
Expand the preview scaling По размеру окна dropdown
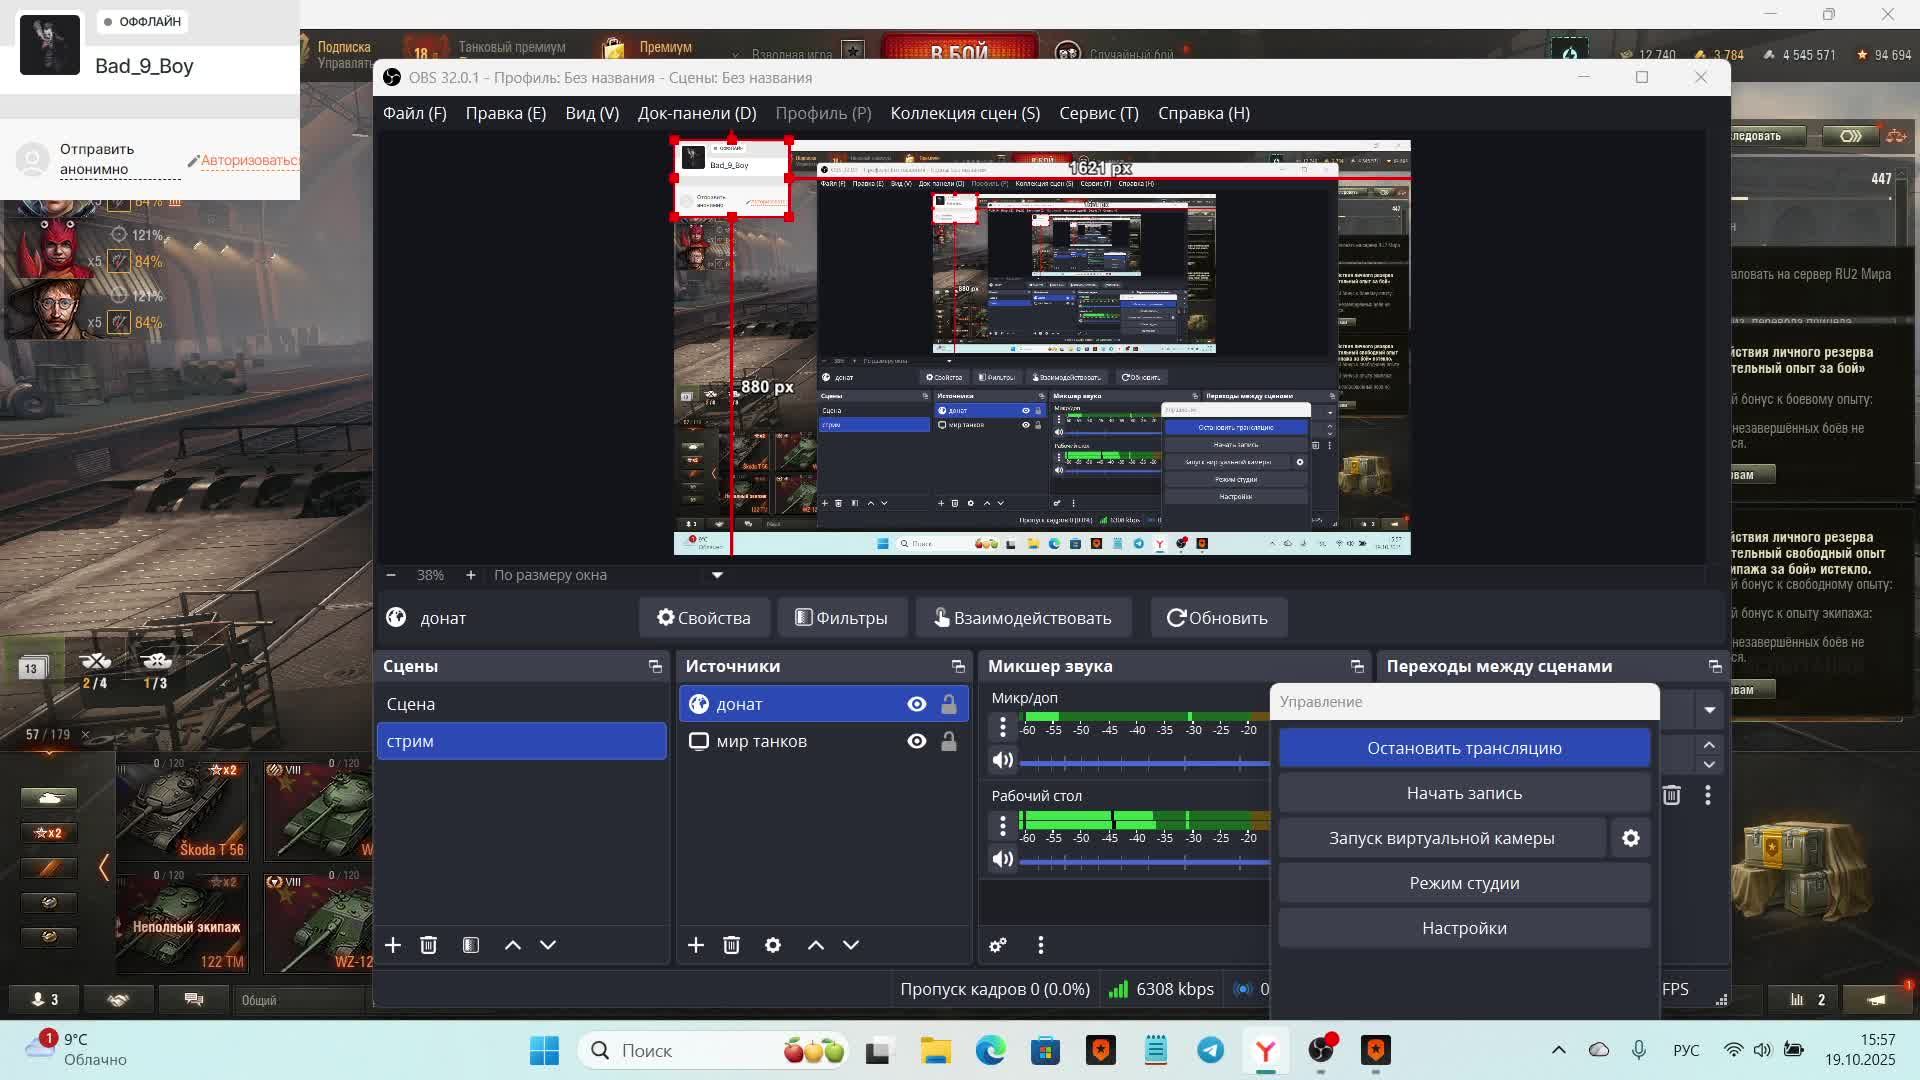[x=717, y=575]
